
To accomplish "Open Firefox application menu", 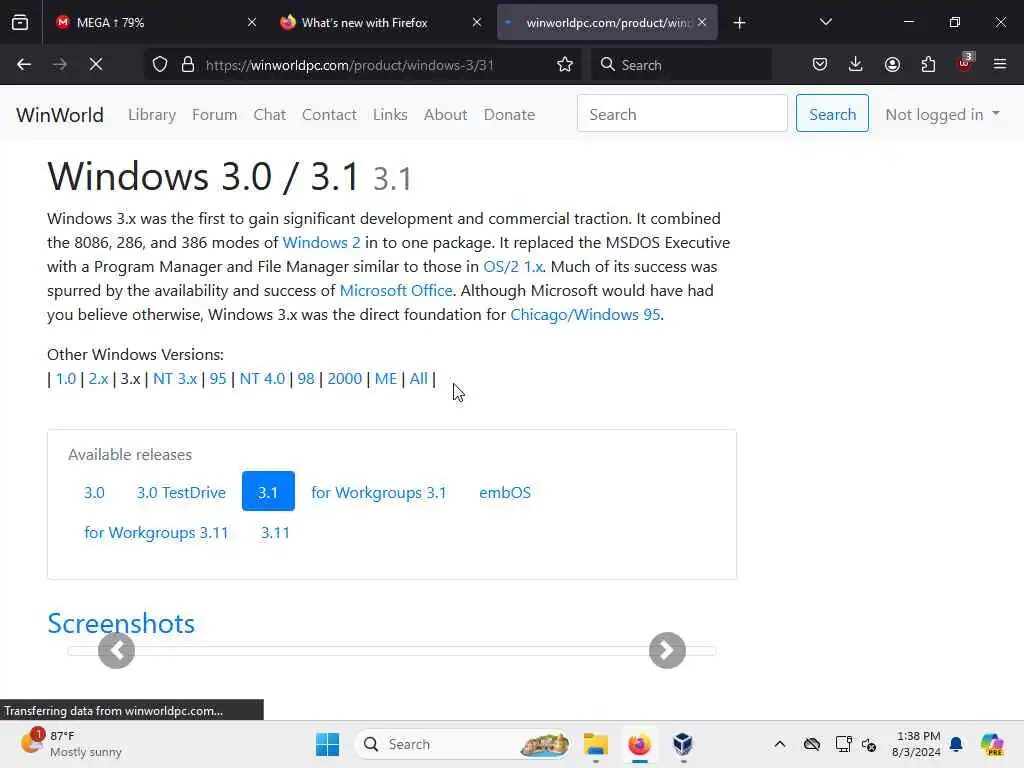I will 1000,65.
